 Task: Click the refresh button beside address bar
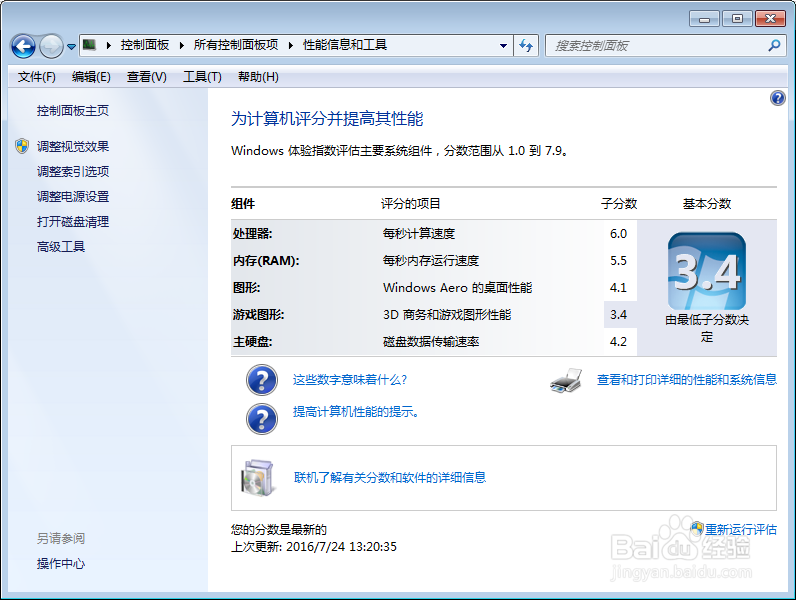[x=526, y=46]
